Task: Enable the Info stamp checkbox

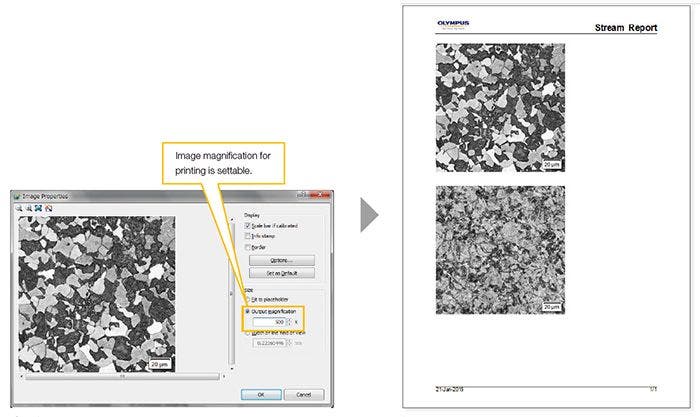Action: [x=248, y=236]
